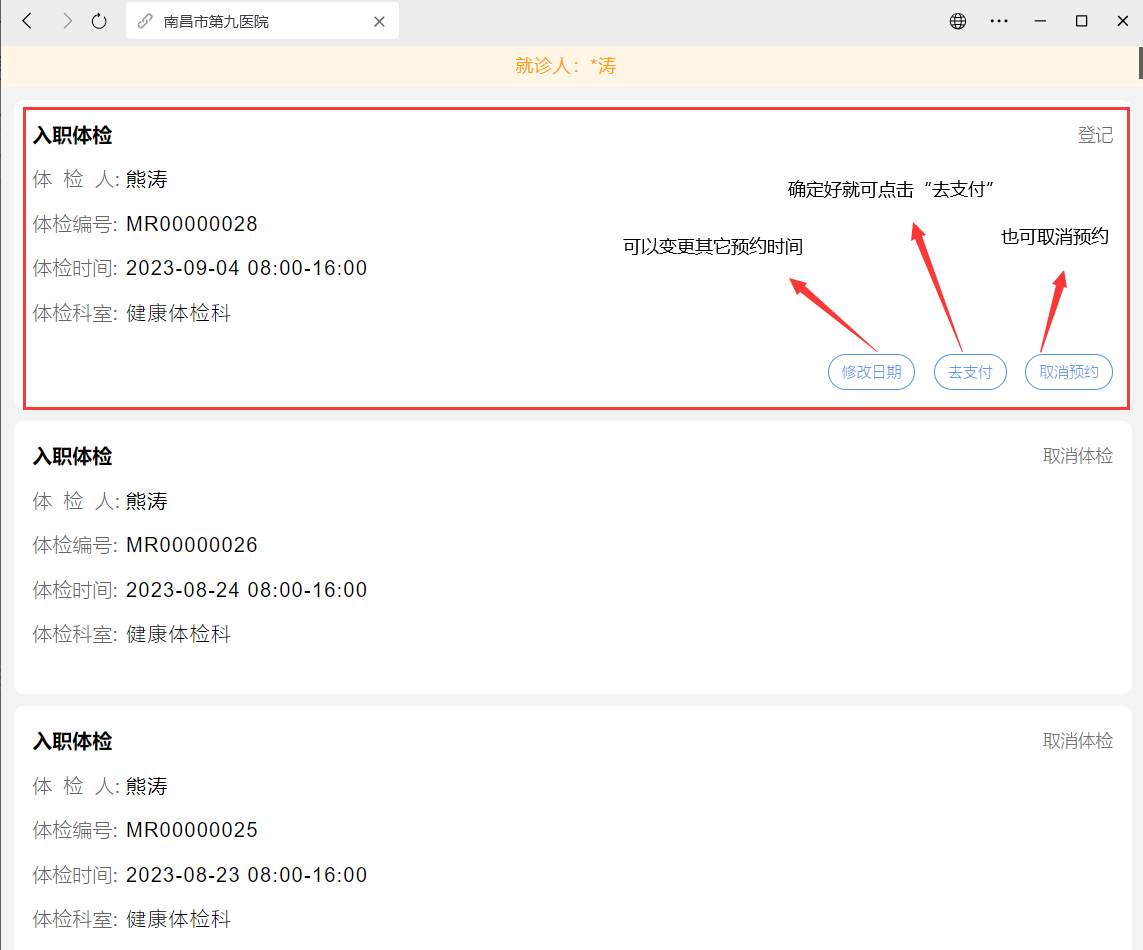Open the three-dot more options menu

click(999, 21)
